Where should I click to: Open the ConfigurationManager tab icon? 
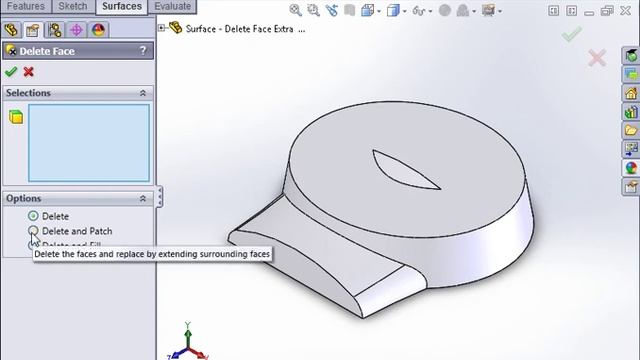[54, 30]
